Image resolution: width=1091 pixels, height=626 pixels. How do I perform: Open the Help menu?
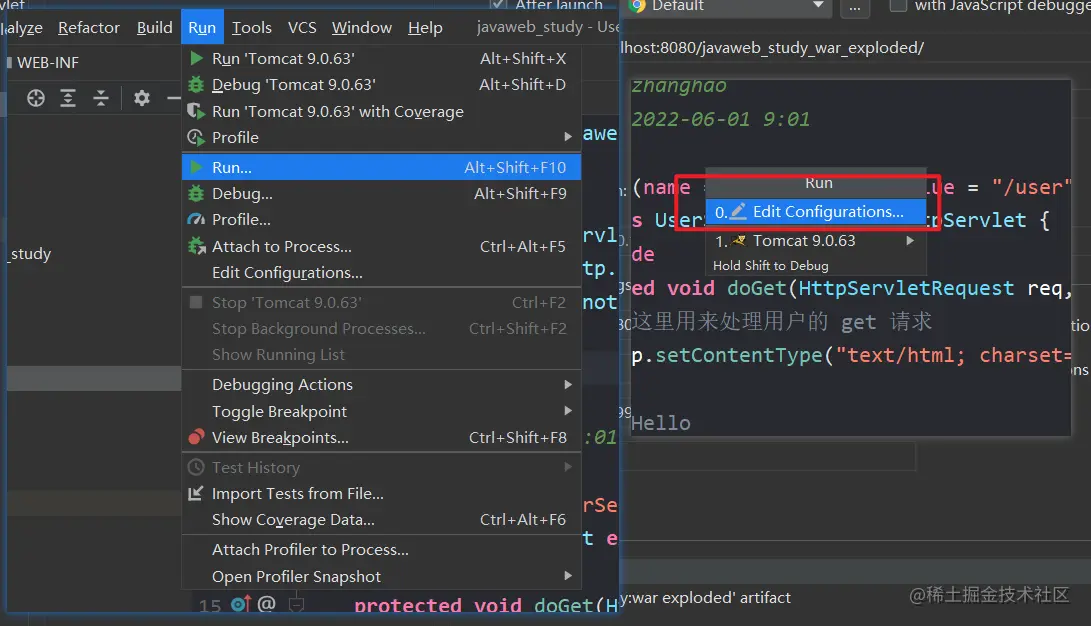pos(425,28)
